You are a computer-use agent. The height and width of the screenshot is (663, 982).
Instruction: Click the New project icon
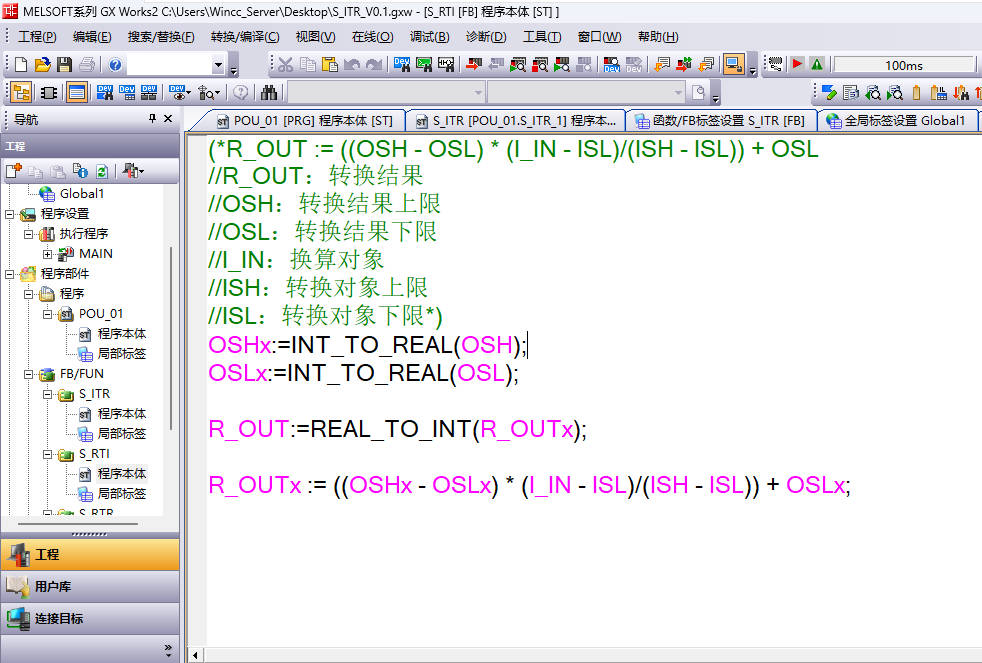20,65
